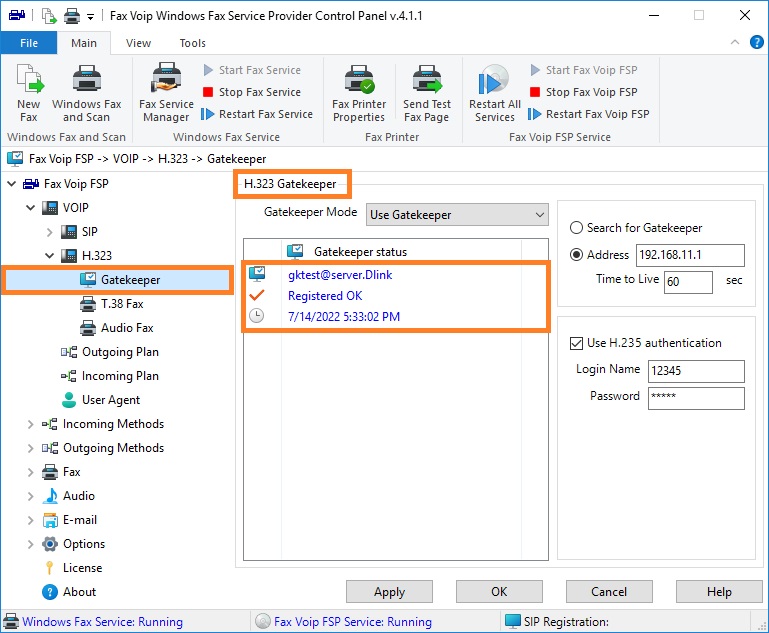769x633 pixels.
Task: Expand the Fax tree node
Action: tap(30, 472)
